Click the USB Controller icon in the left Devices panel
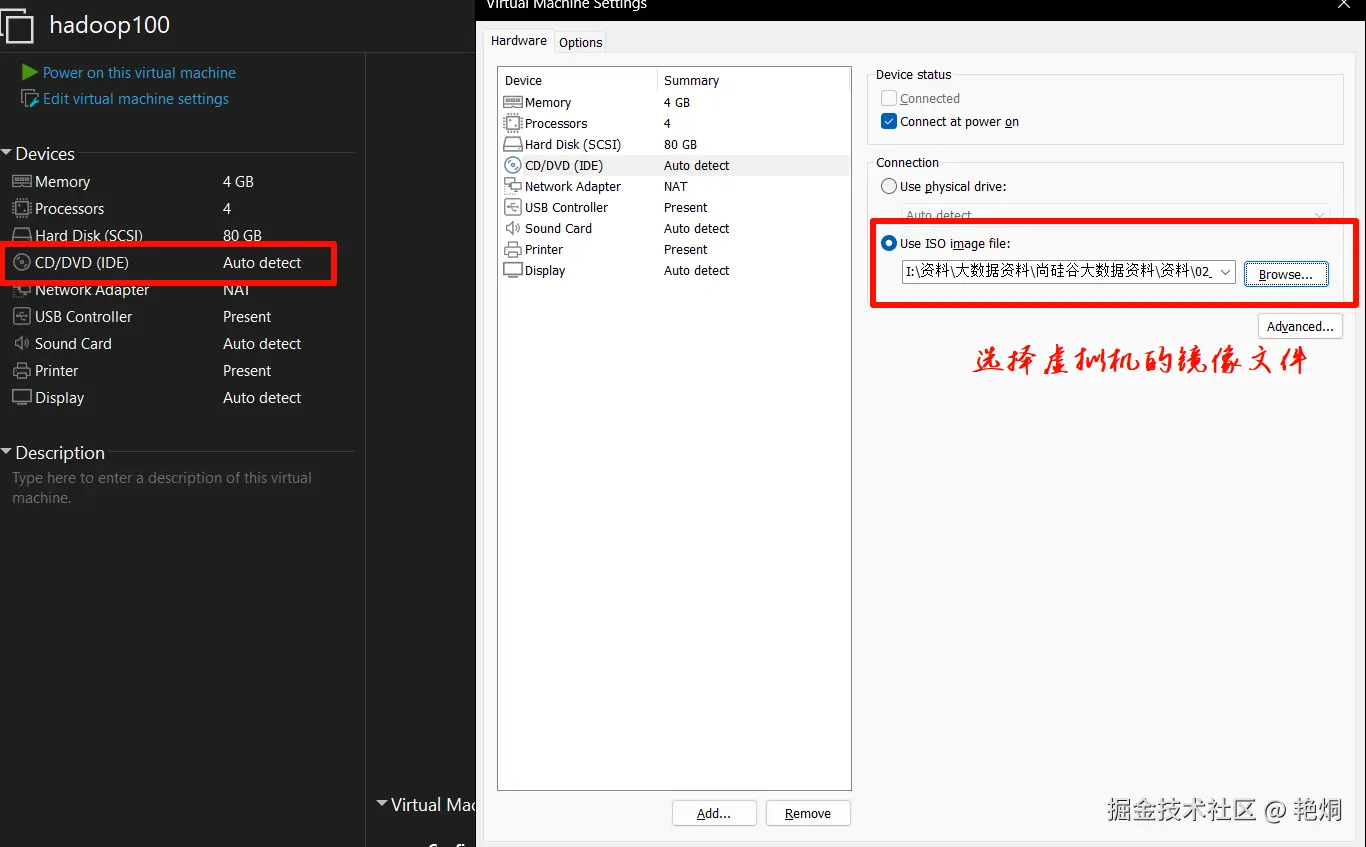 [22, 316]
